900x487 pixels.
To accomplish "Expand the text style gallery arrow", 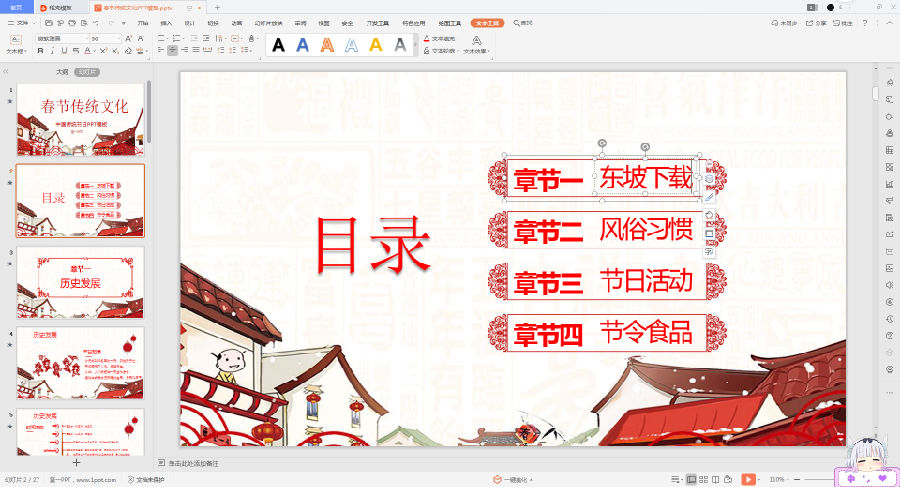I will point(415,44).
